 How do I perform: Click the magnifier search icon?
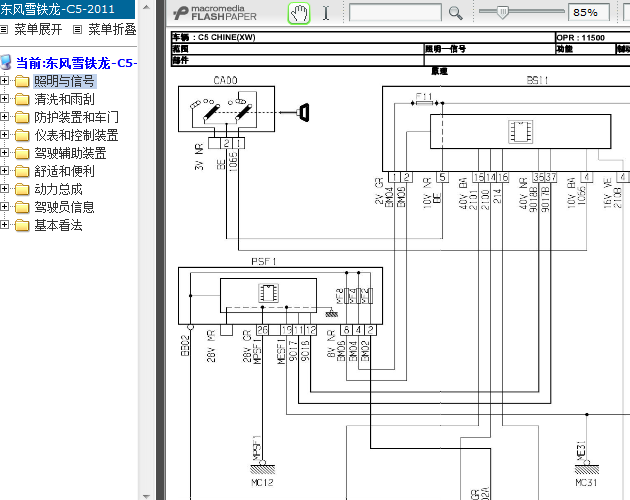(x=456, y=13)
